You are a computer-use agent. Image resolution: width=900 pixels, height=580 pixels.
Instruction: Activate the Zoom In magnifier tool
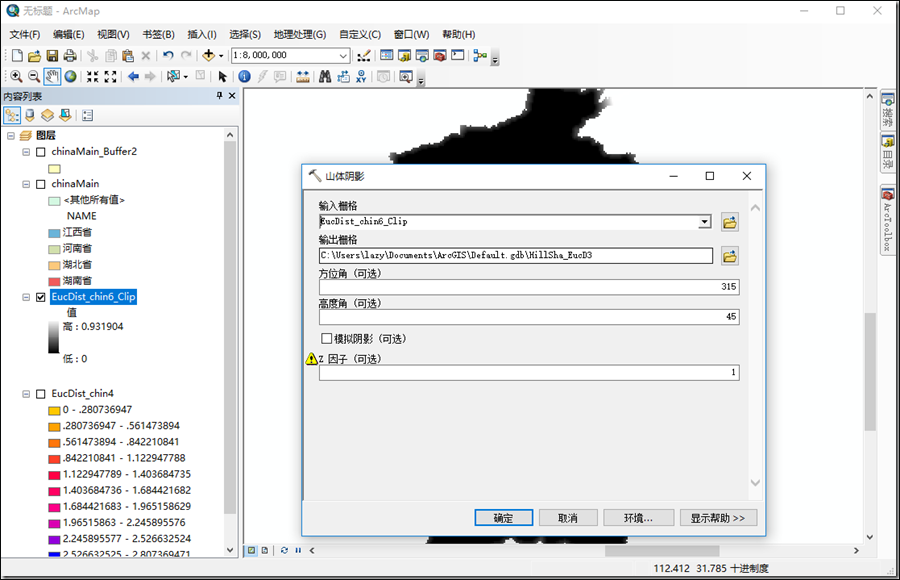coord(16,76)
